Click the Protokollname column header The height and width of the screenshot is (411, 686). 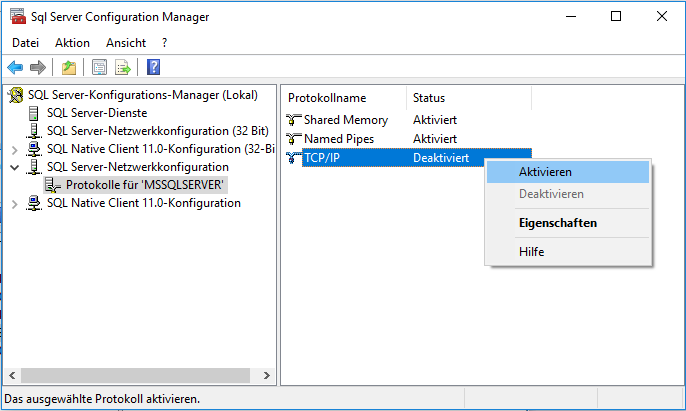pyautogui.click(x=344, y=98)
